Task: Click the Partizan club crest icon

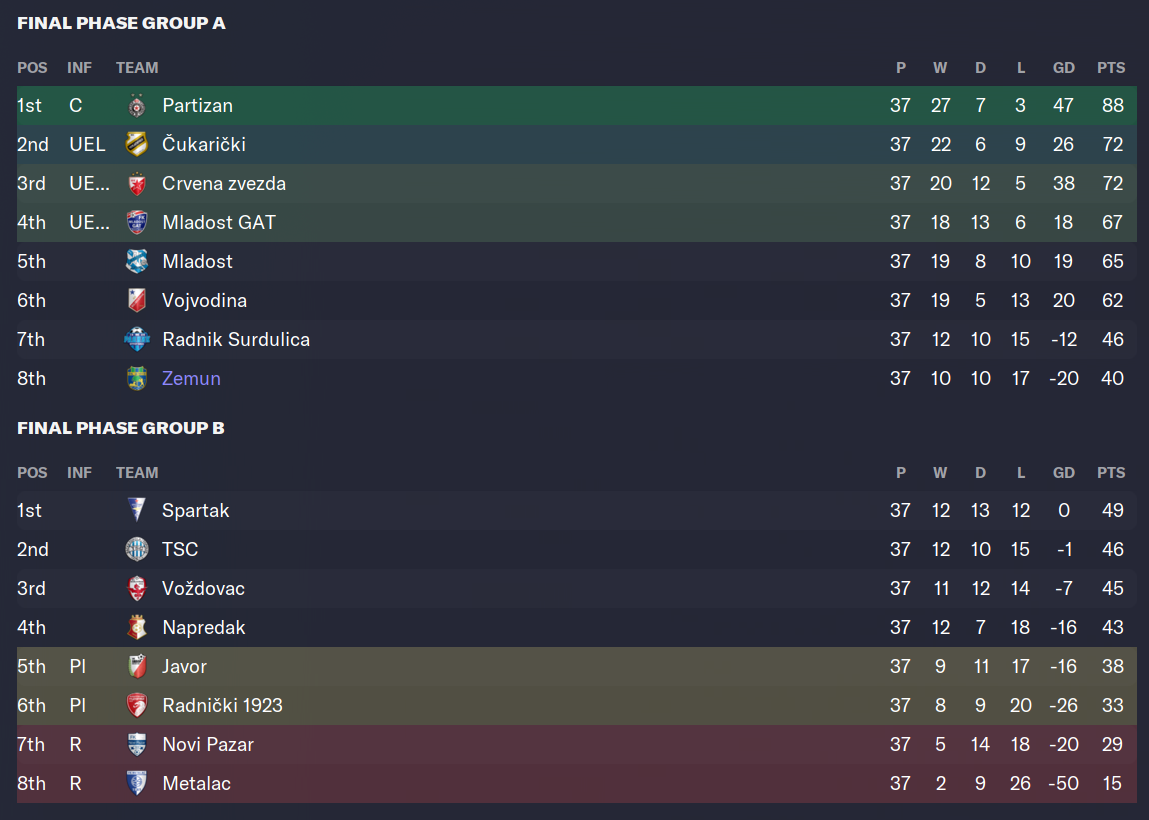Action: pos(137,106)
